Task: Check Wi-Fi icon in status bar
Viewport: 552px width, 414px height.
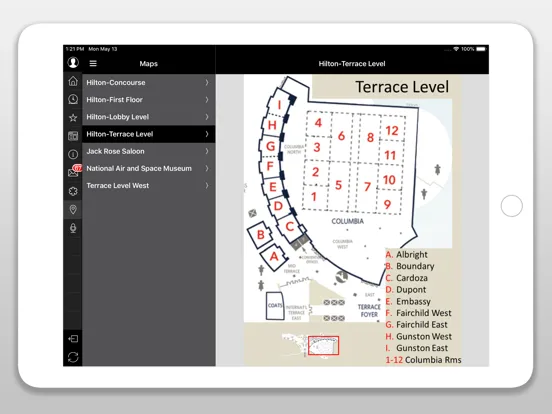Action: click(x=456, y=49)
